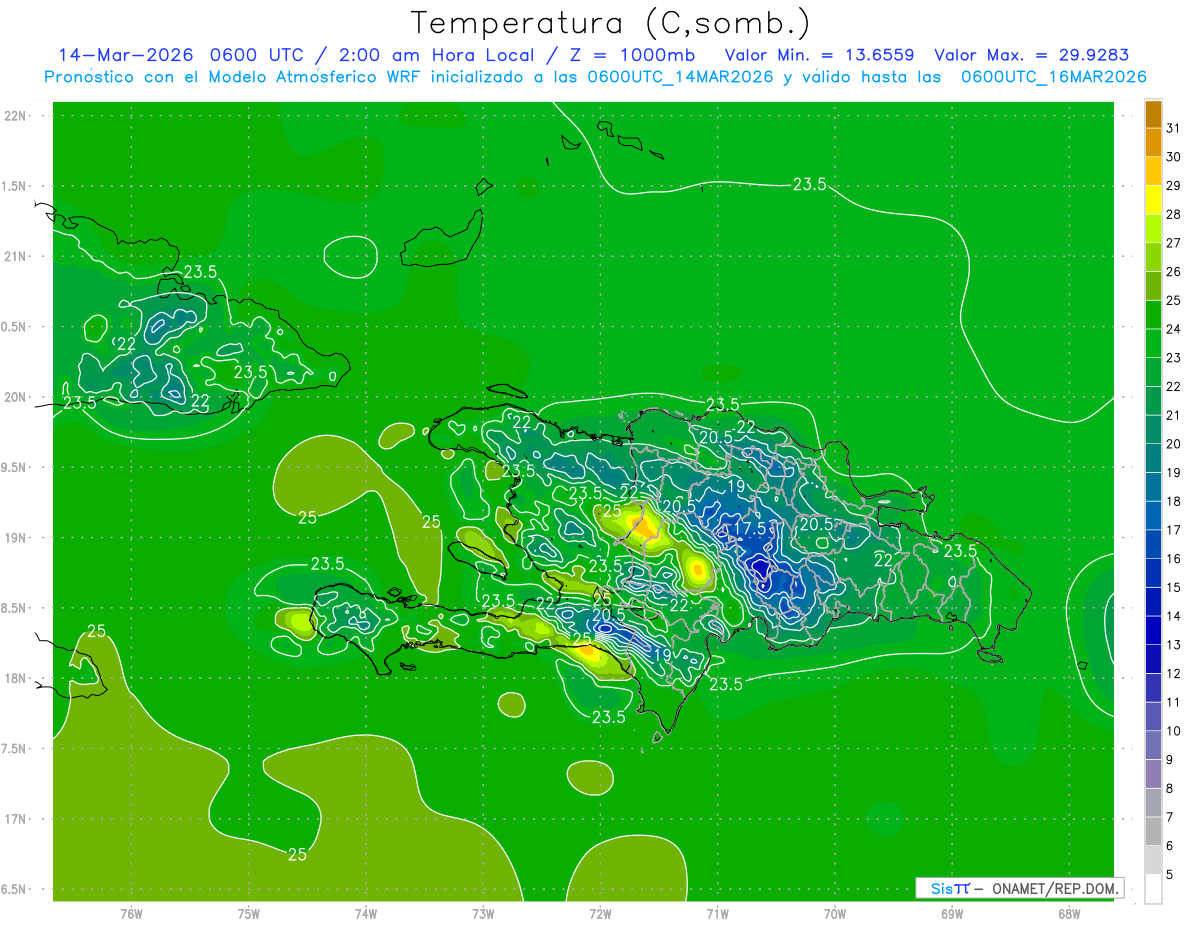The image size is (1200, 927).
Task: Click latitude axis label "19N"
Action: click(14, 538)
